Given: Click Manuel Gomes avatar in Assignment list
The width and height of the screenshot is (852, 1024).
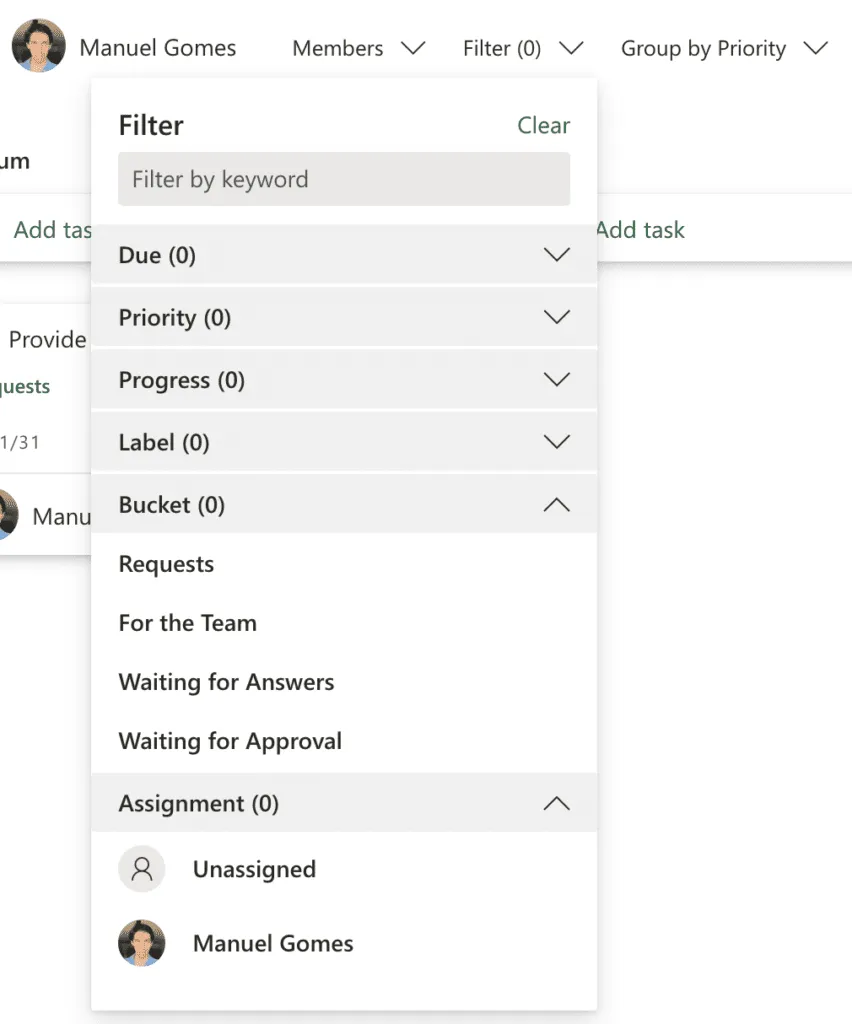Looking at the screenshot, I should point(141,943).
